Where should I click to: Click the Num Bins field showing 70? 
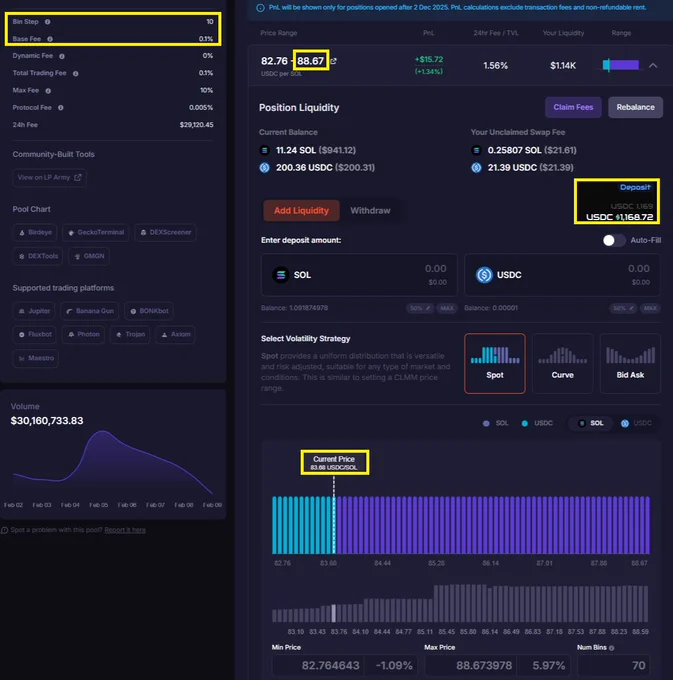(x=614, y=666)
